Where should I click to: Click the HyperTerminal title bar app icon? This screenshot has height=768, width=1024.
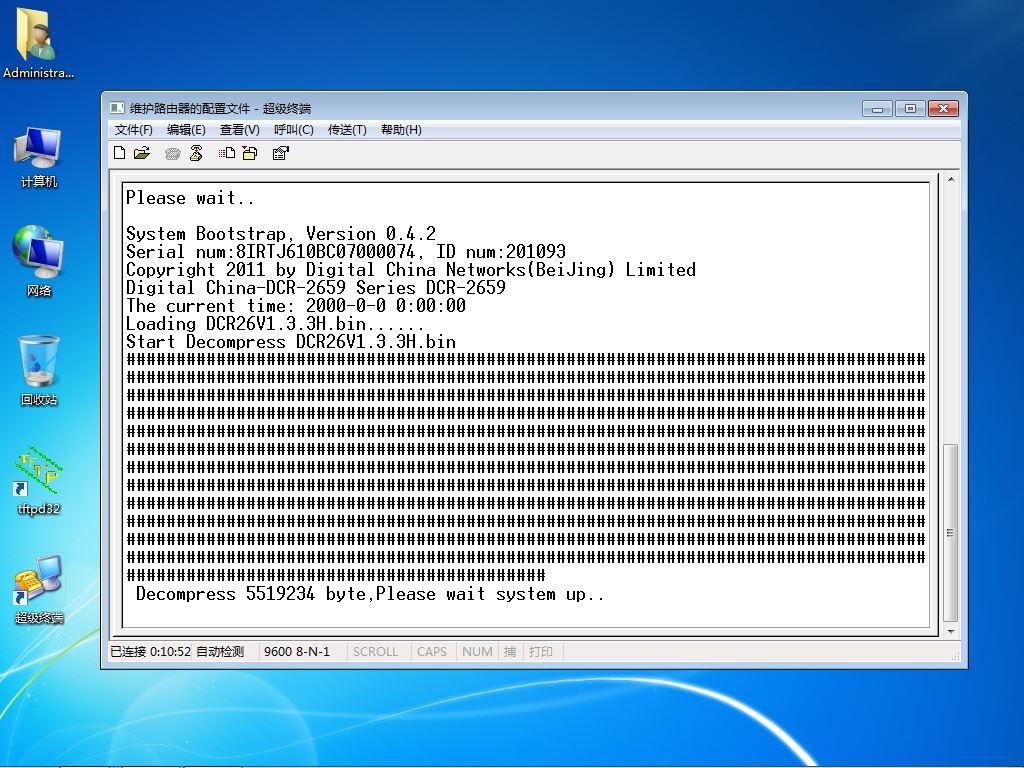coord(117,108)
